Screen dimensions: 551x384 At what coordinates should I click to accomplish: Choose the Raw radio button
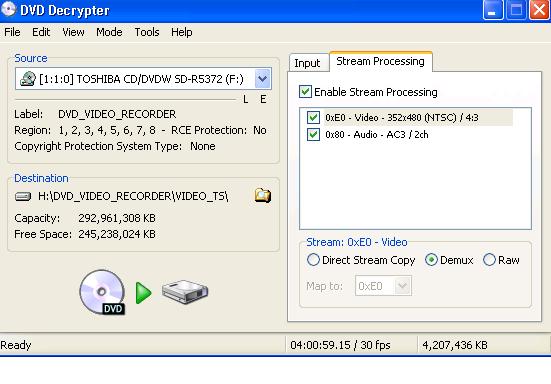point(489,260)
